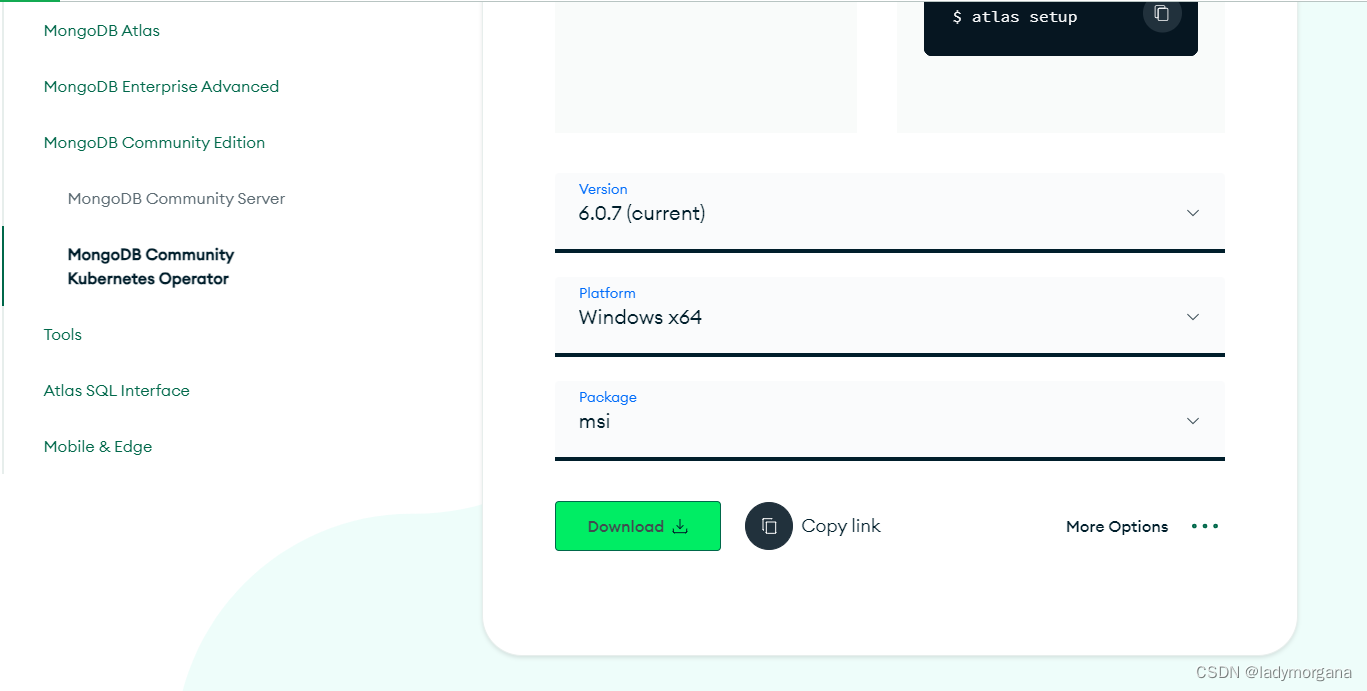Click the green Download button
The image size is (1367, 691).
point(638,526)
